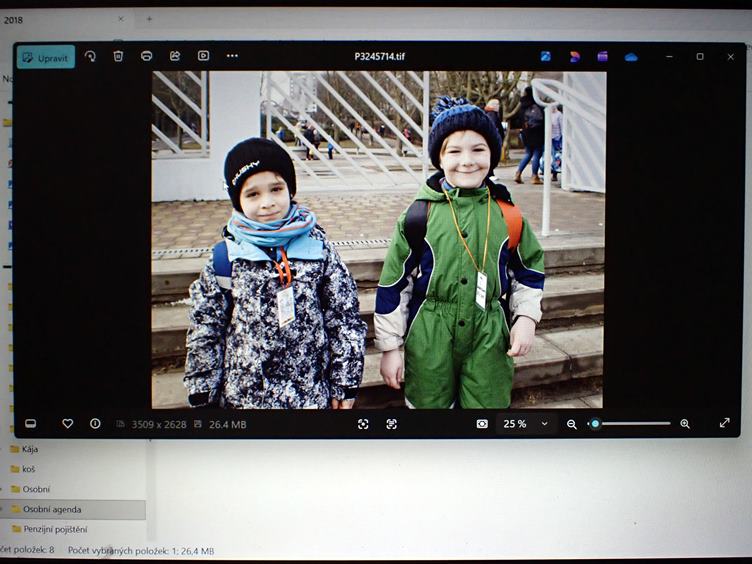Rotate the photo with the rotate icon
This screenshot has height=564, width=752.
(90, 57)
